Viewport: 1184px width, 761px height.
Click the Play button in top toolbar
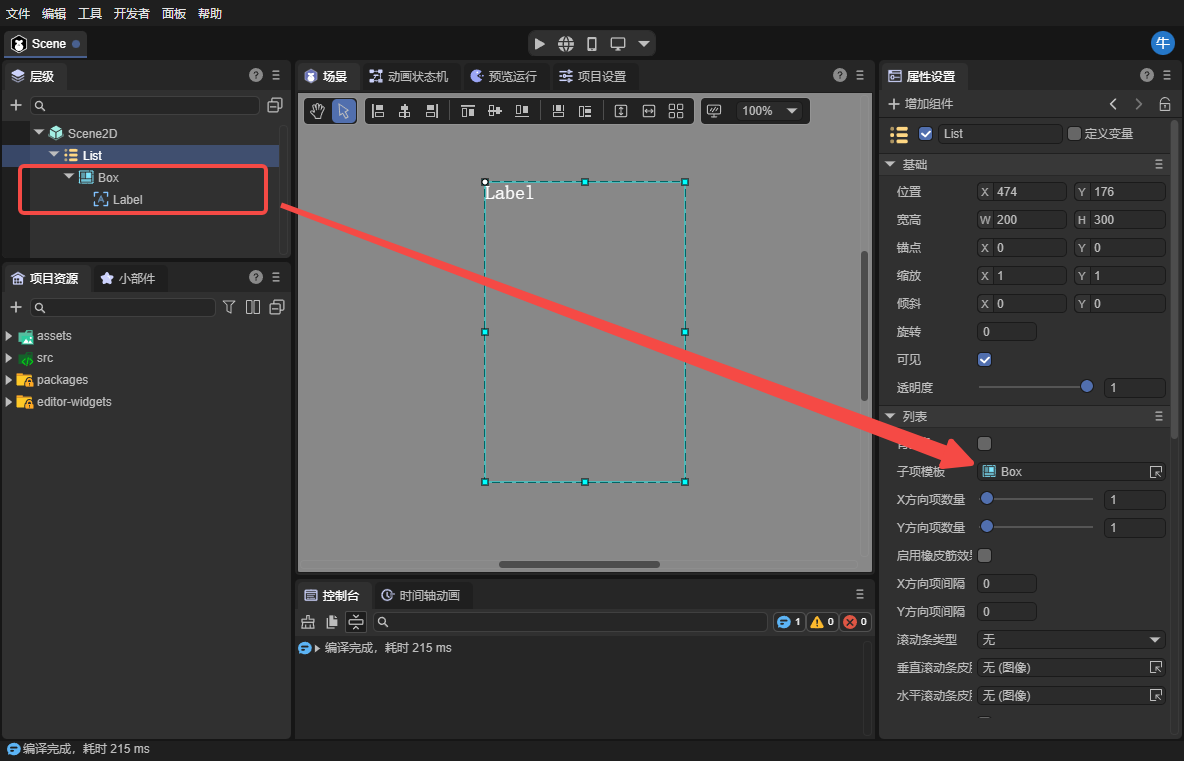click(540, 44)
